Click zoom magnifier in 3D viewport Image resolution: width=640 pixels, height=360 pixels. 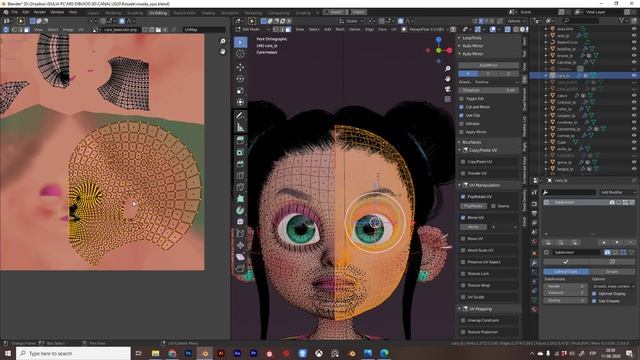[448, 69]
